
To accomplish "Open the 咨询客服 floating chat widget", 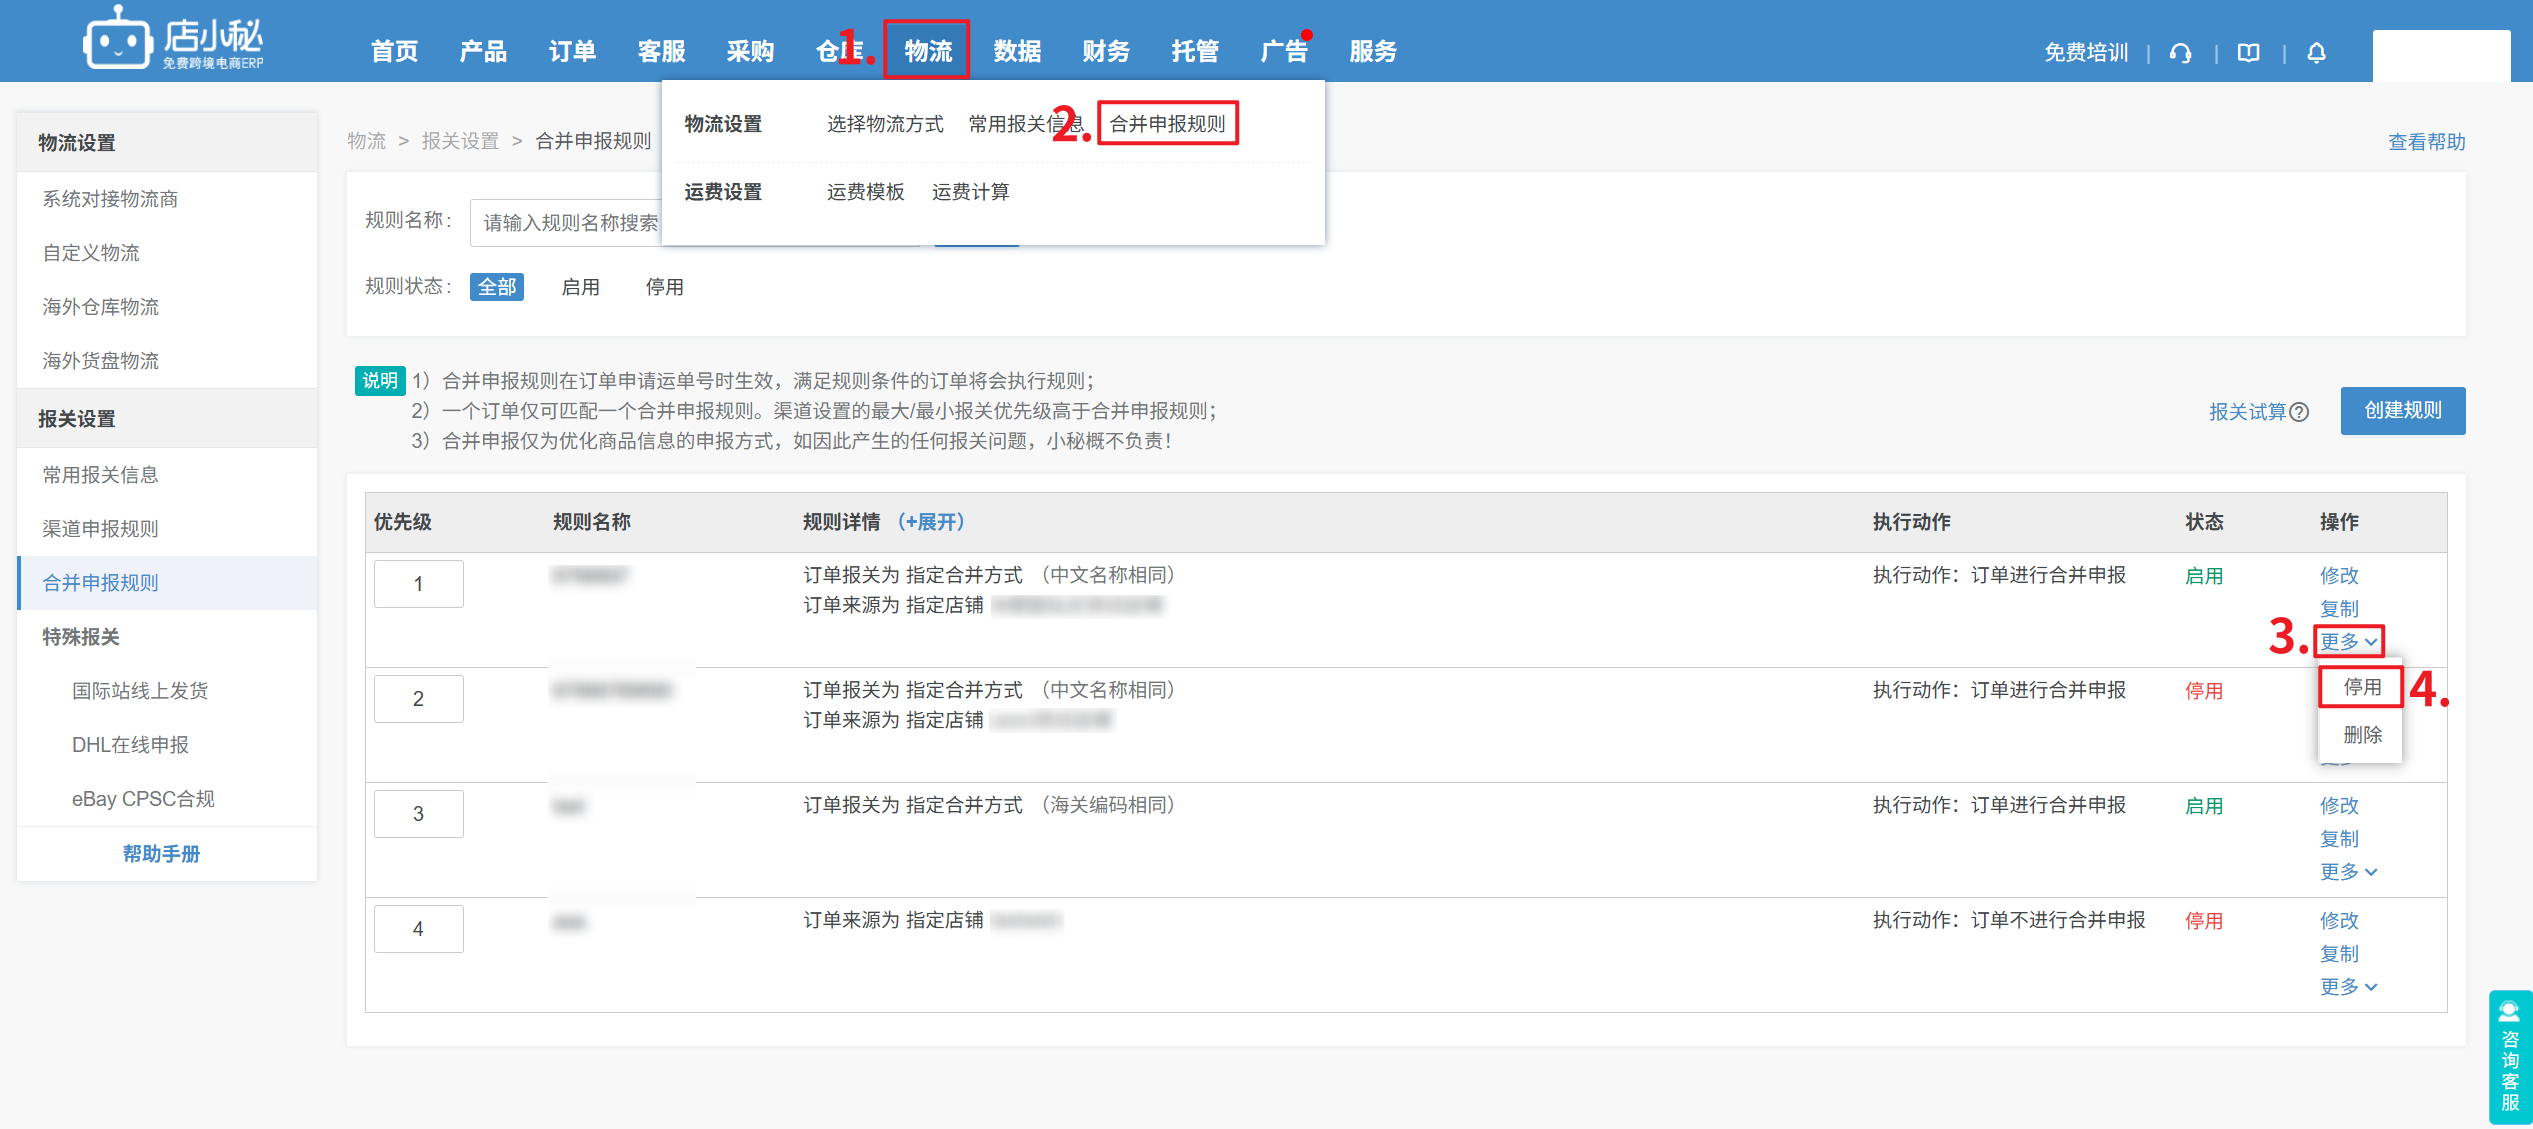I will [2510, 1056].
